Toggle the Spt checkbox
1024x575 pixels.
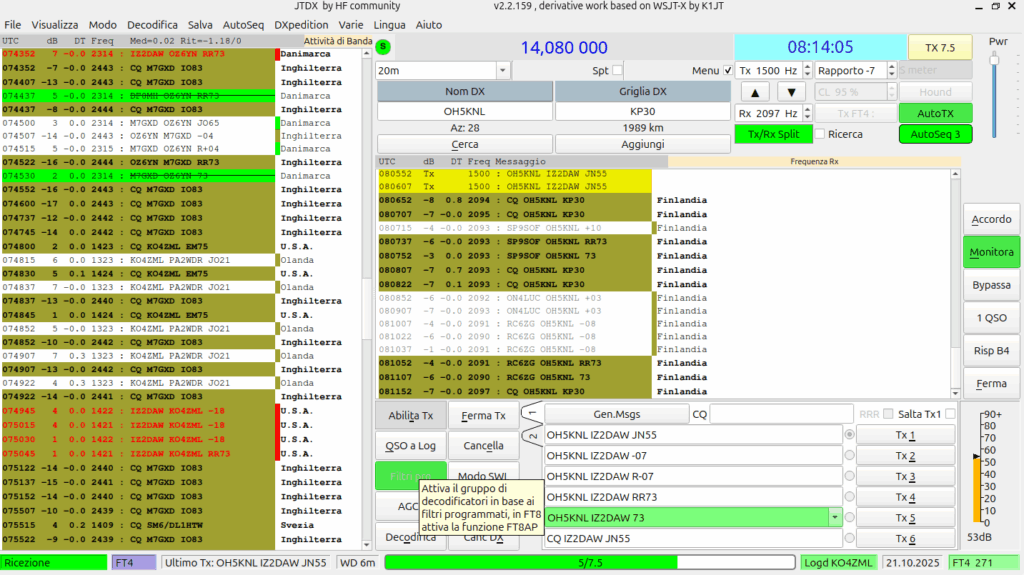pyautogui.click(x=617, y=70)
